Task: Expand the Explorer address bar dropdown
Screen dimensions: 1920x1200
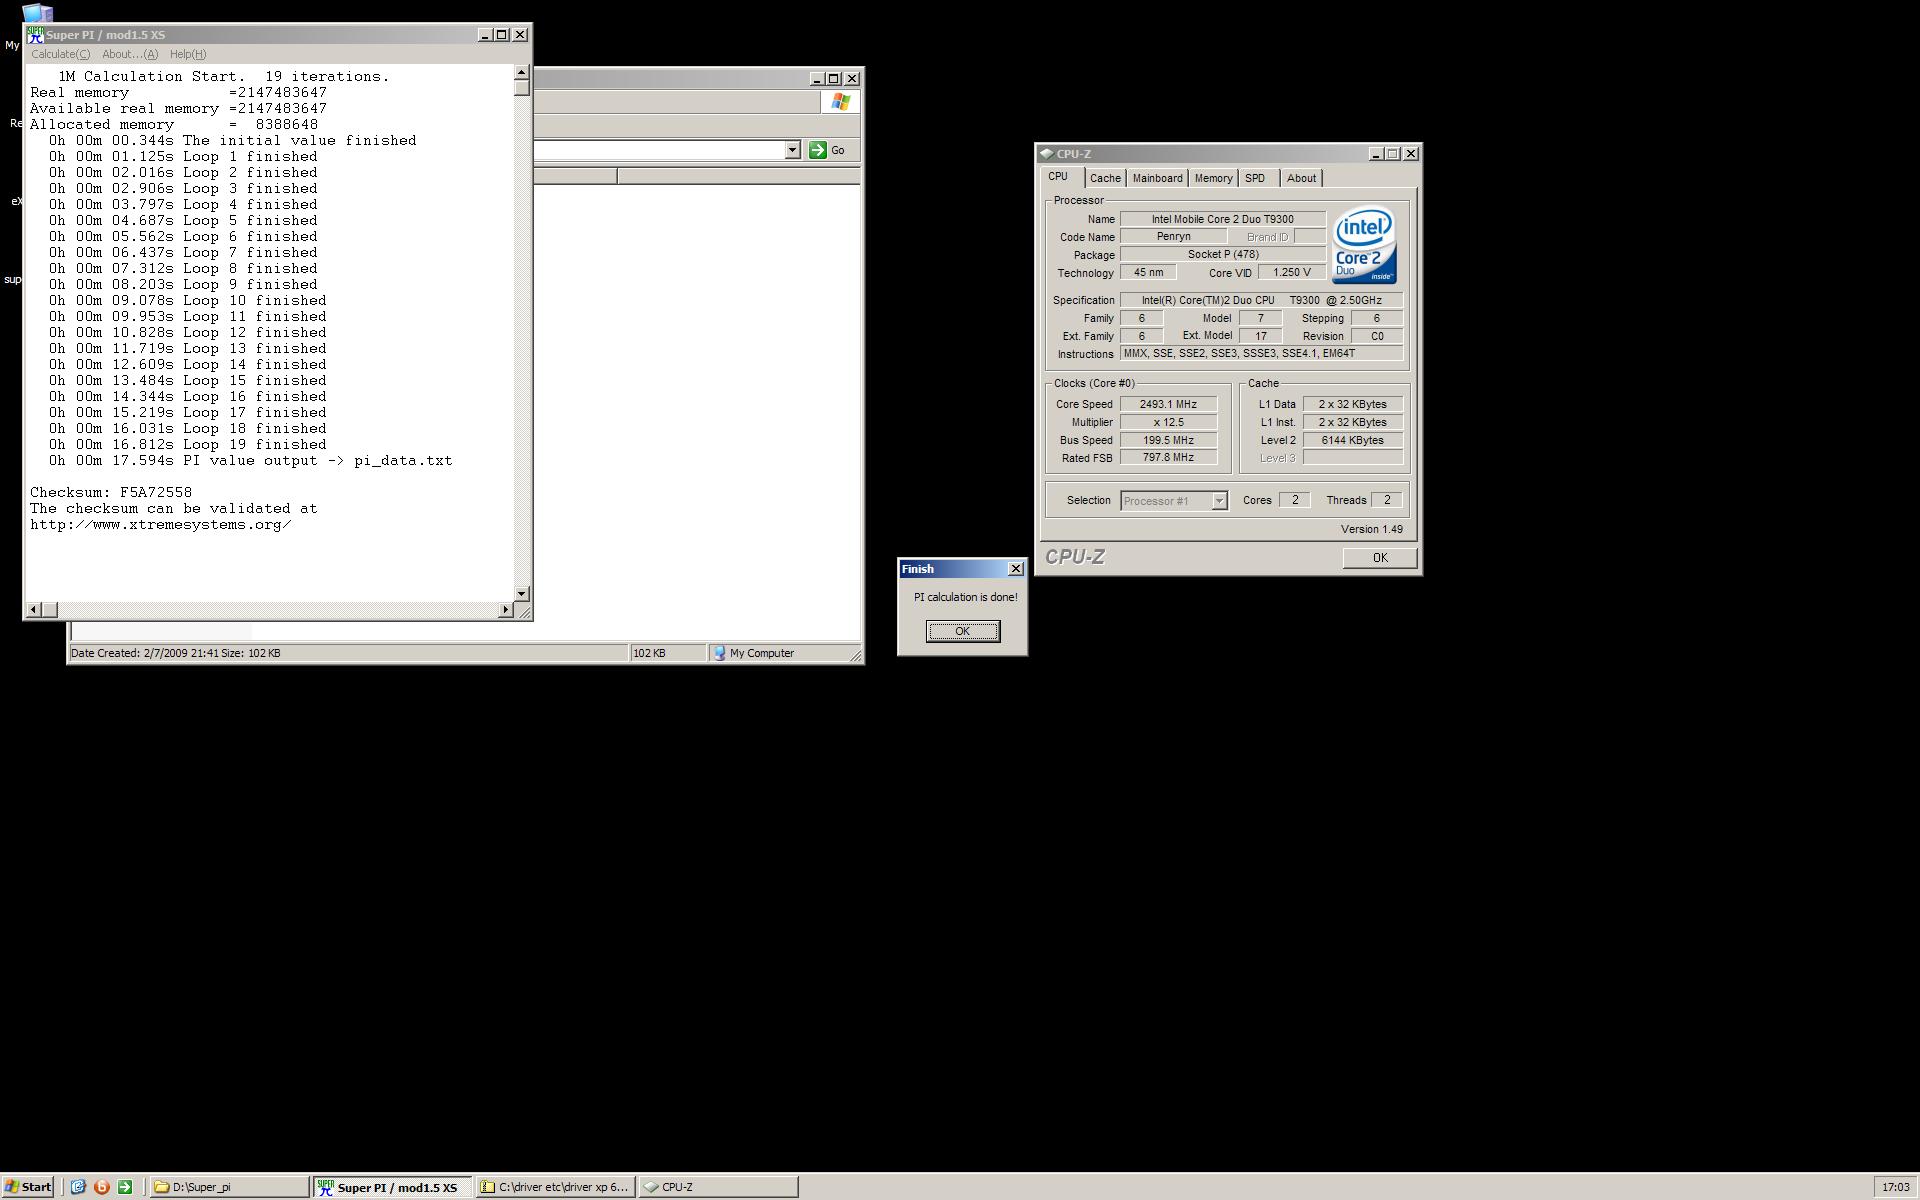Action: [792, 150]
